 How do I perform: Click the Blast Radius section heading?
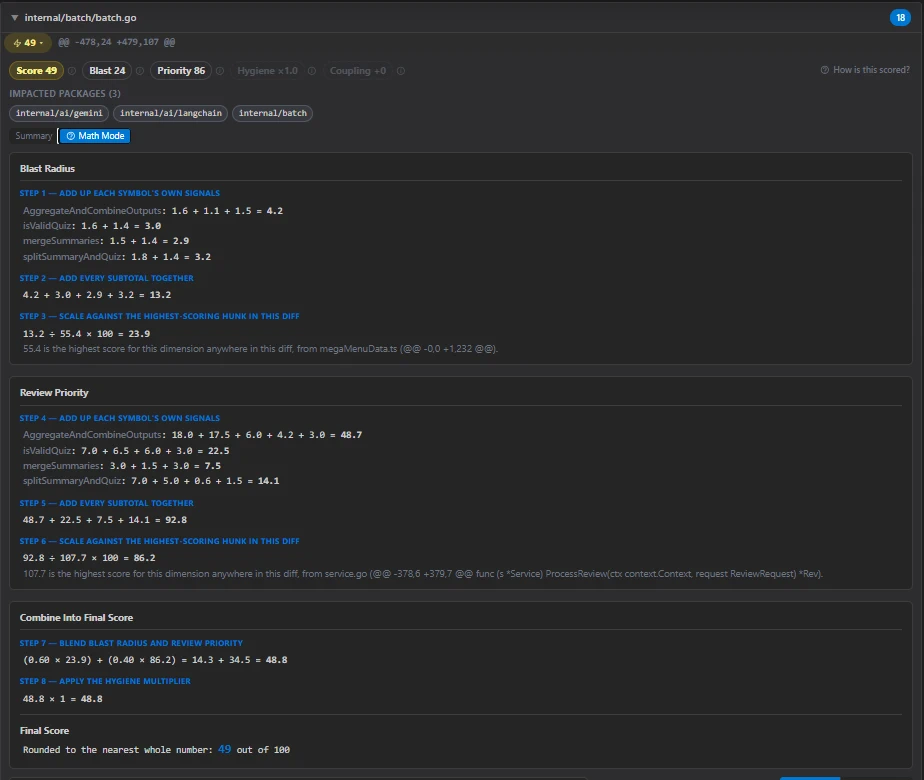click(x=47, y=168)
